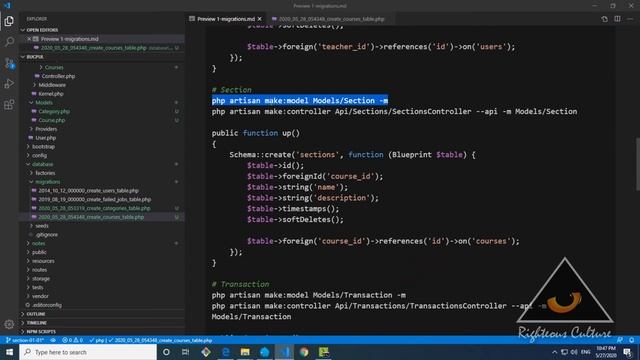Expand the Providers folder
The height and width of the screenshot is (360, 640).
point(46,129)
